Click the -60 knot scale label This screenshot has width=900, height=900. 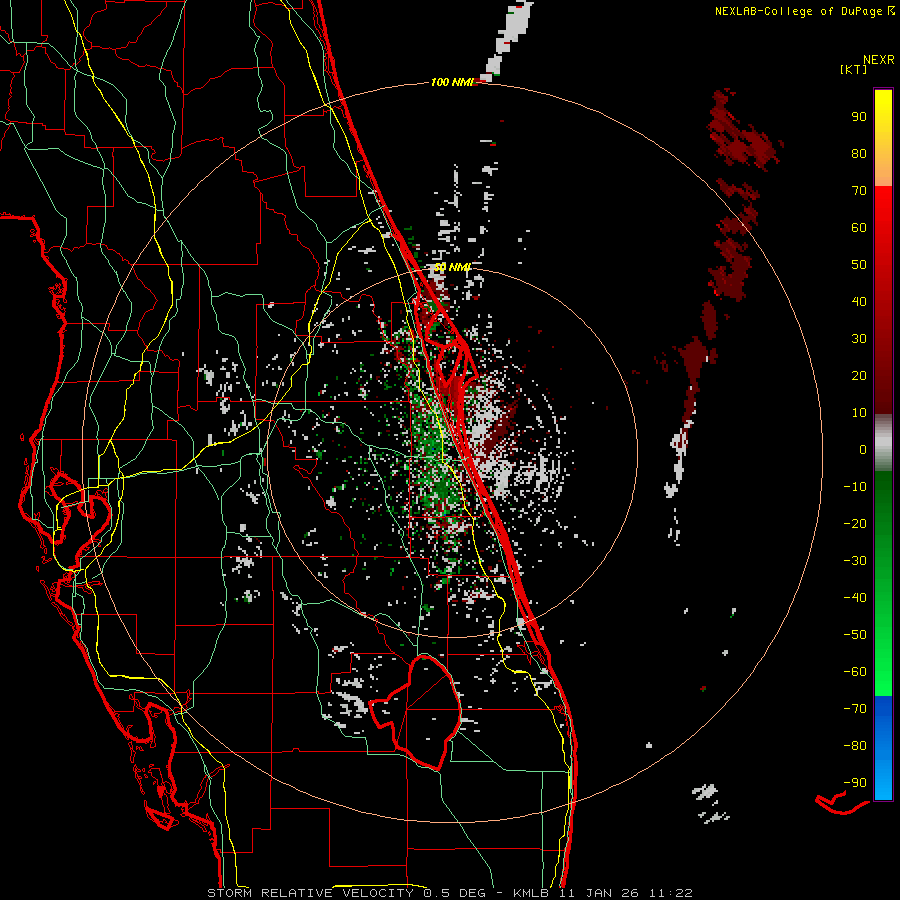click(x=855, y=672)
